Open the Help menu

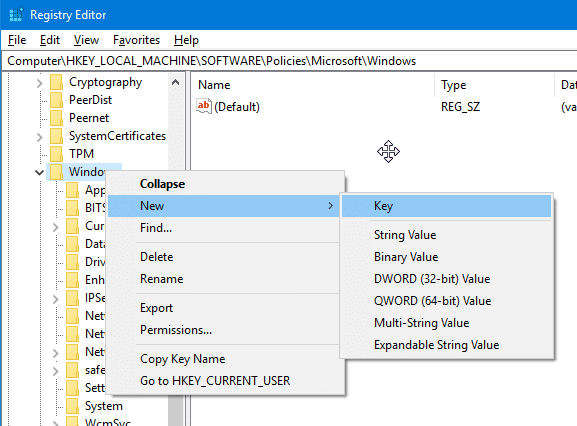click(186, 40)
